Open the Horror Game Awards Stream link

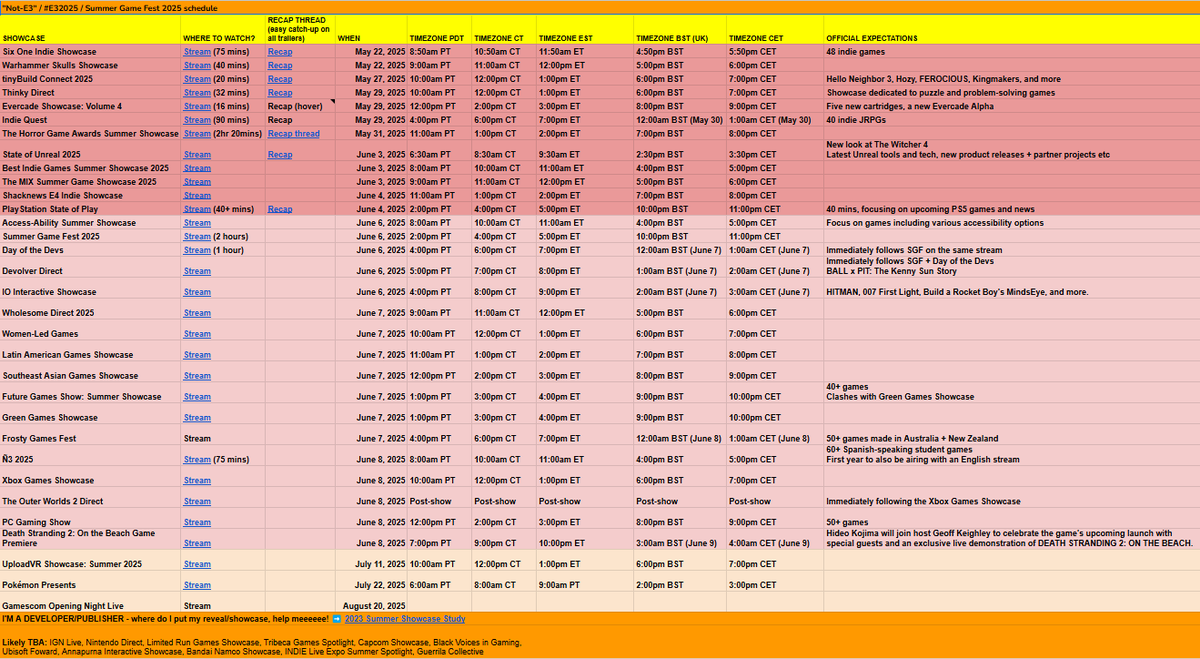197,133
